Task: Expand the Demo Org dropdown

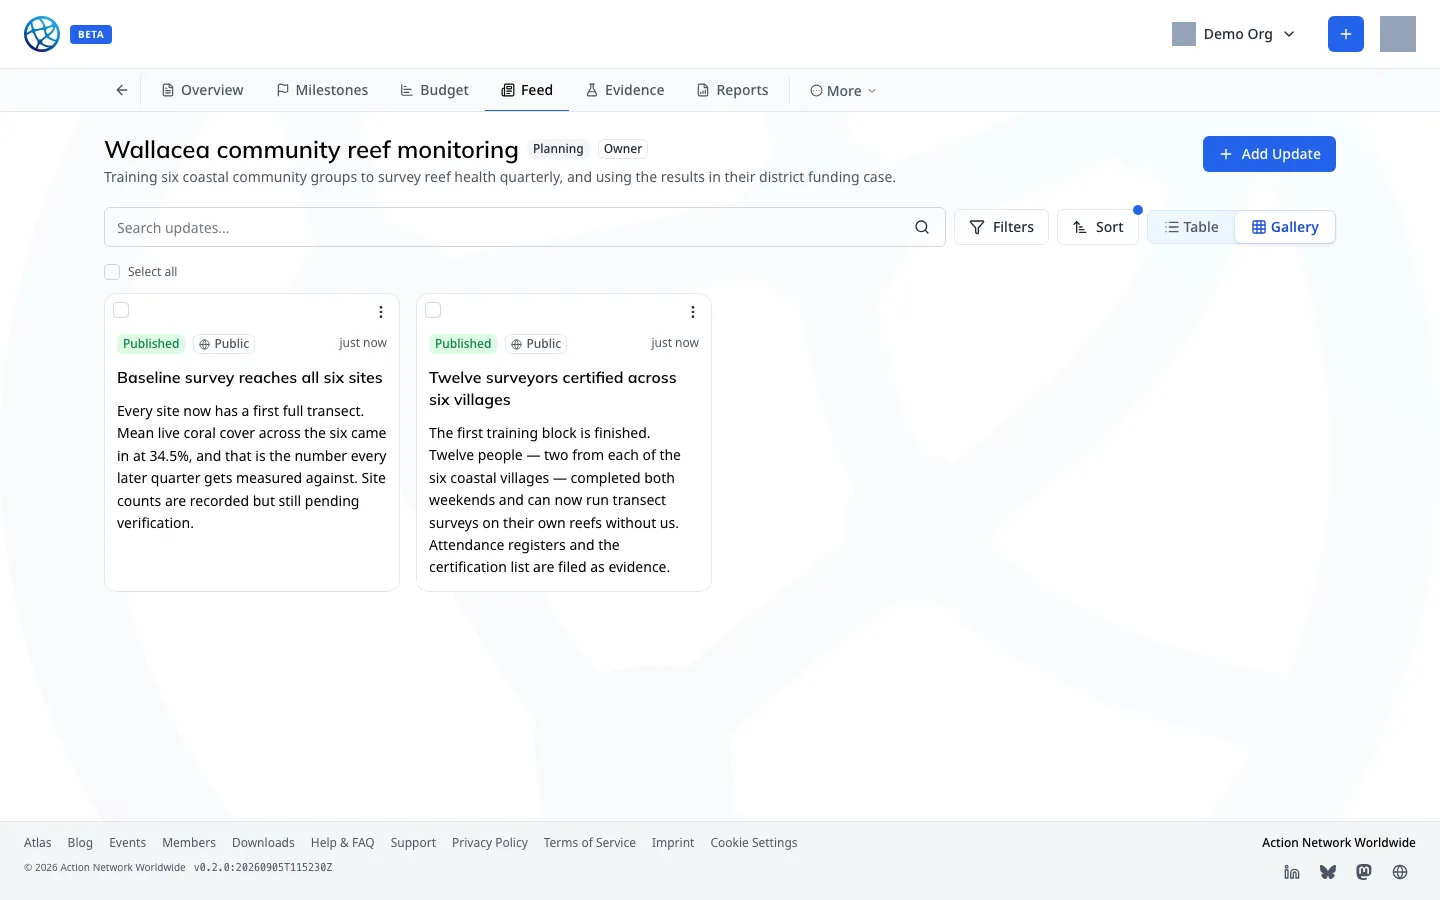Action: coord(1234,34)
